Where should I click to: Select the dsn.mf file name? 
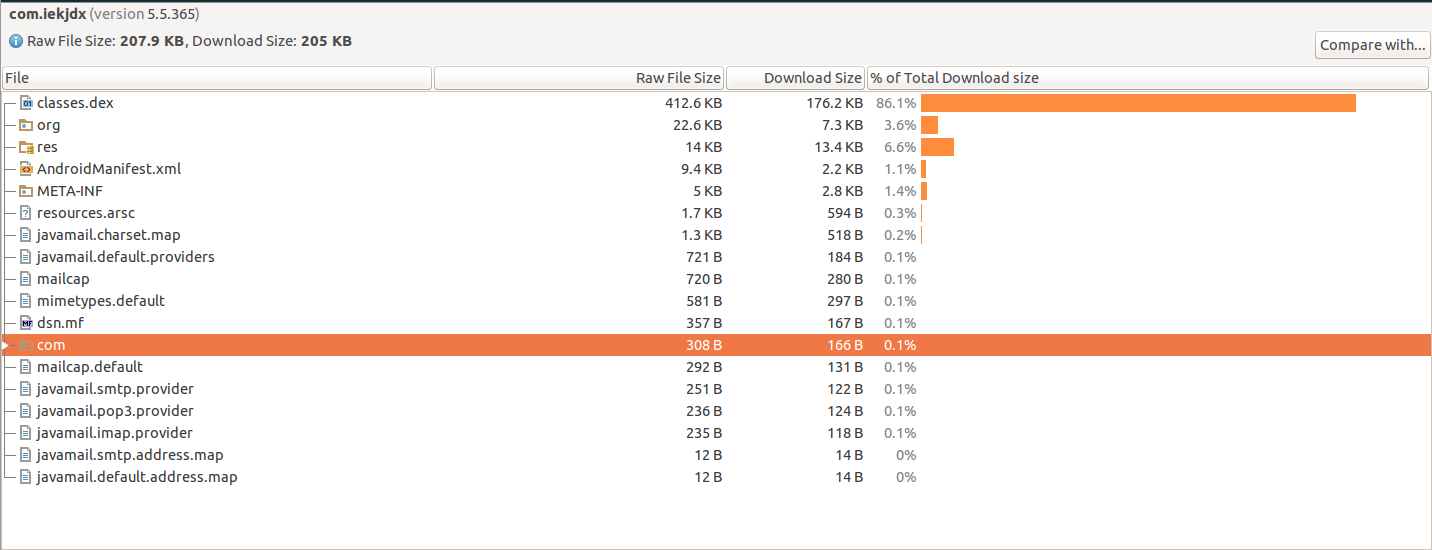point(60,323)
